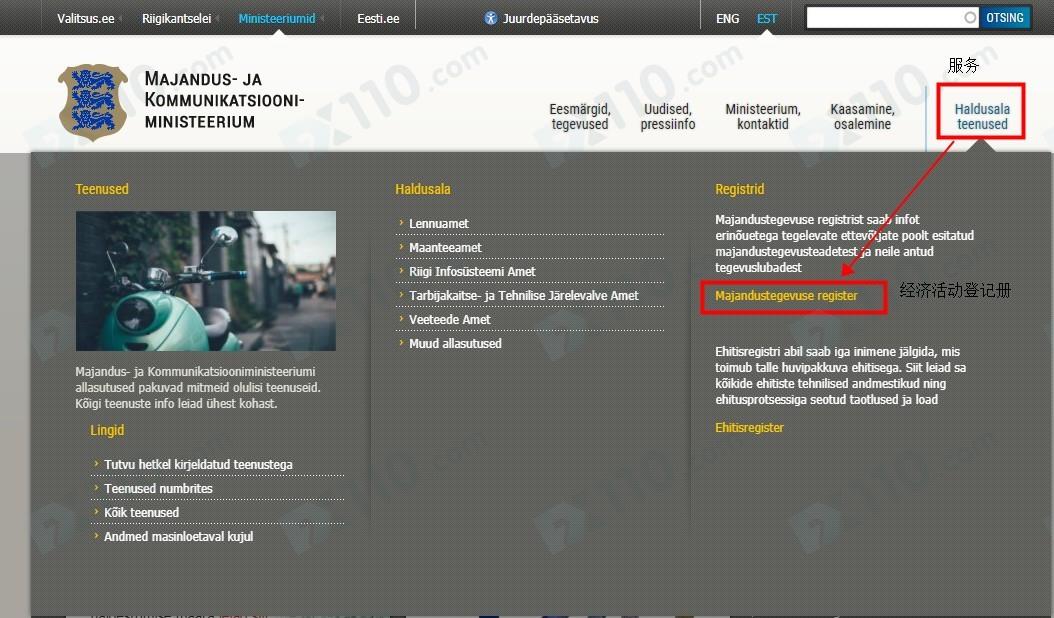Open the Eesmärgid, tegevused menu
The height and width of the screenshot is (618, 1054).
pyautogui.click(x=580, y=117)
